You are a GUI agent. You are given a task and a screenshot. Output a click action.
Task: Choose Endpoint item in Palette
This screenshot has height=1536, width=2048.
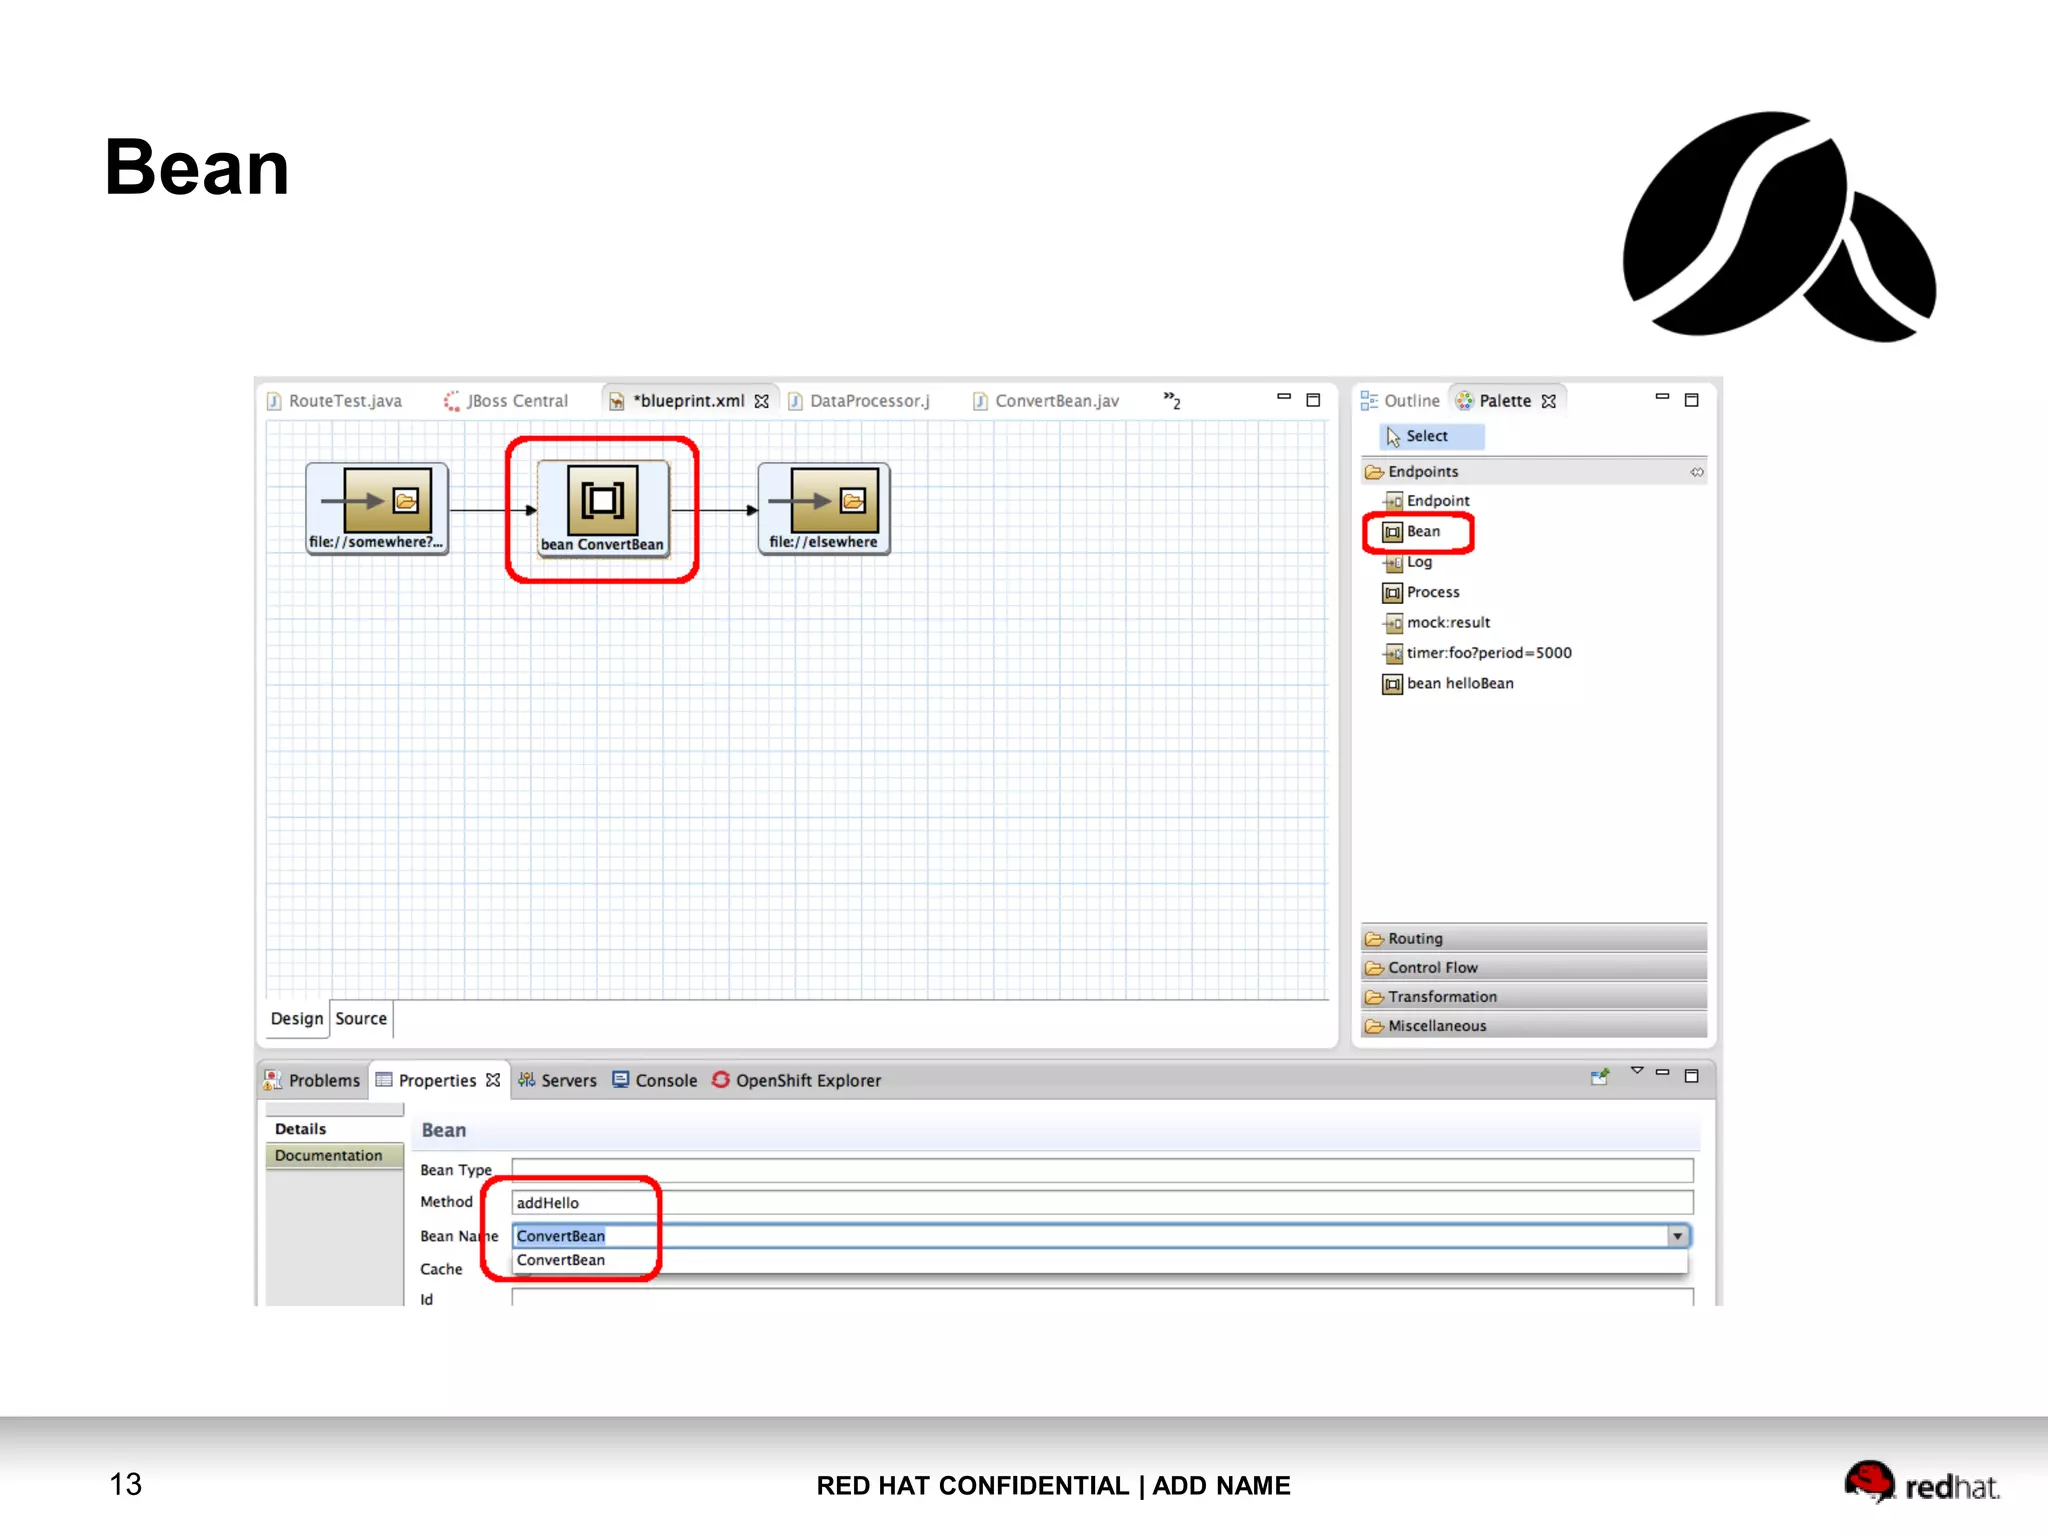(1427, 500)
